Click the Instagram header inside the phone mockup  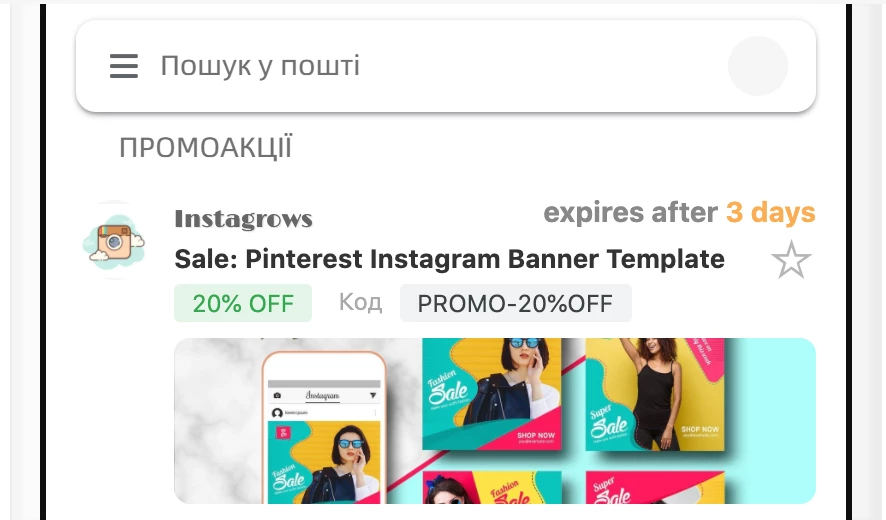click(x=323, y=396)
